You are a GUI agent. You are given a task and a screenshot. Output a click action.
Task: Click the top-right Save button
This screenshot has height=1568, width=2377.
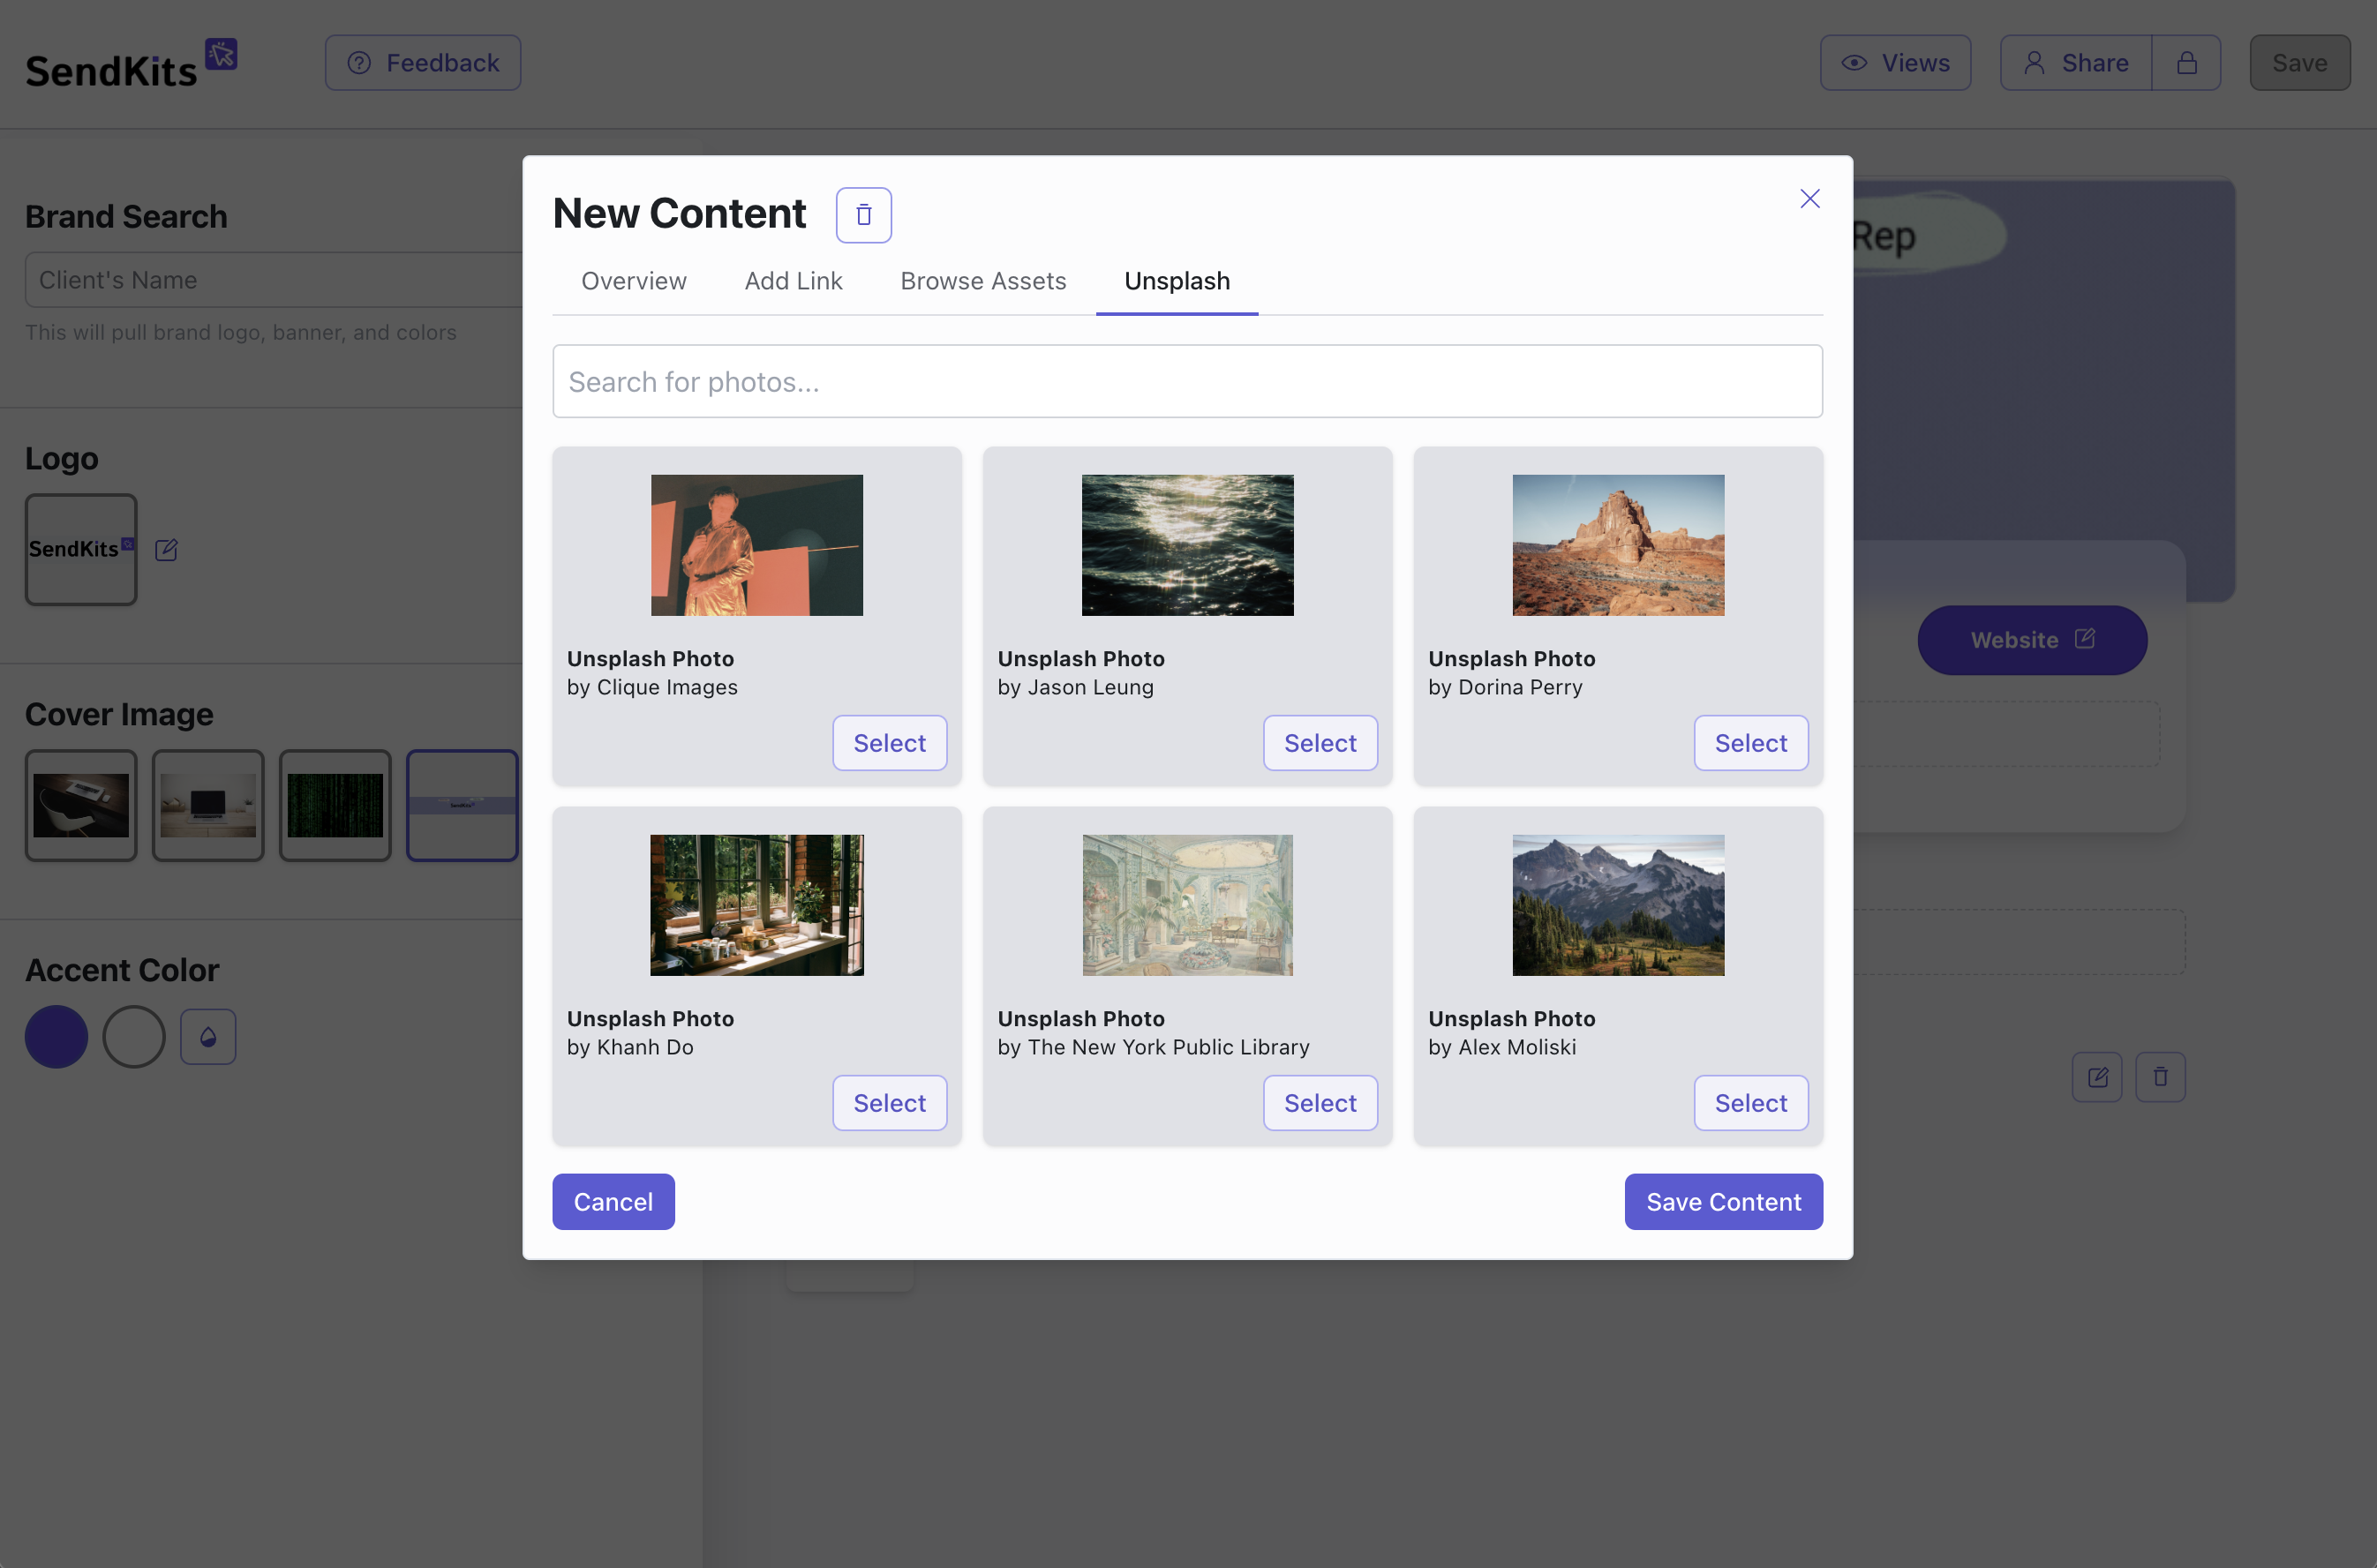pos(2299,63)
